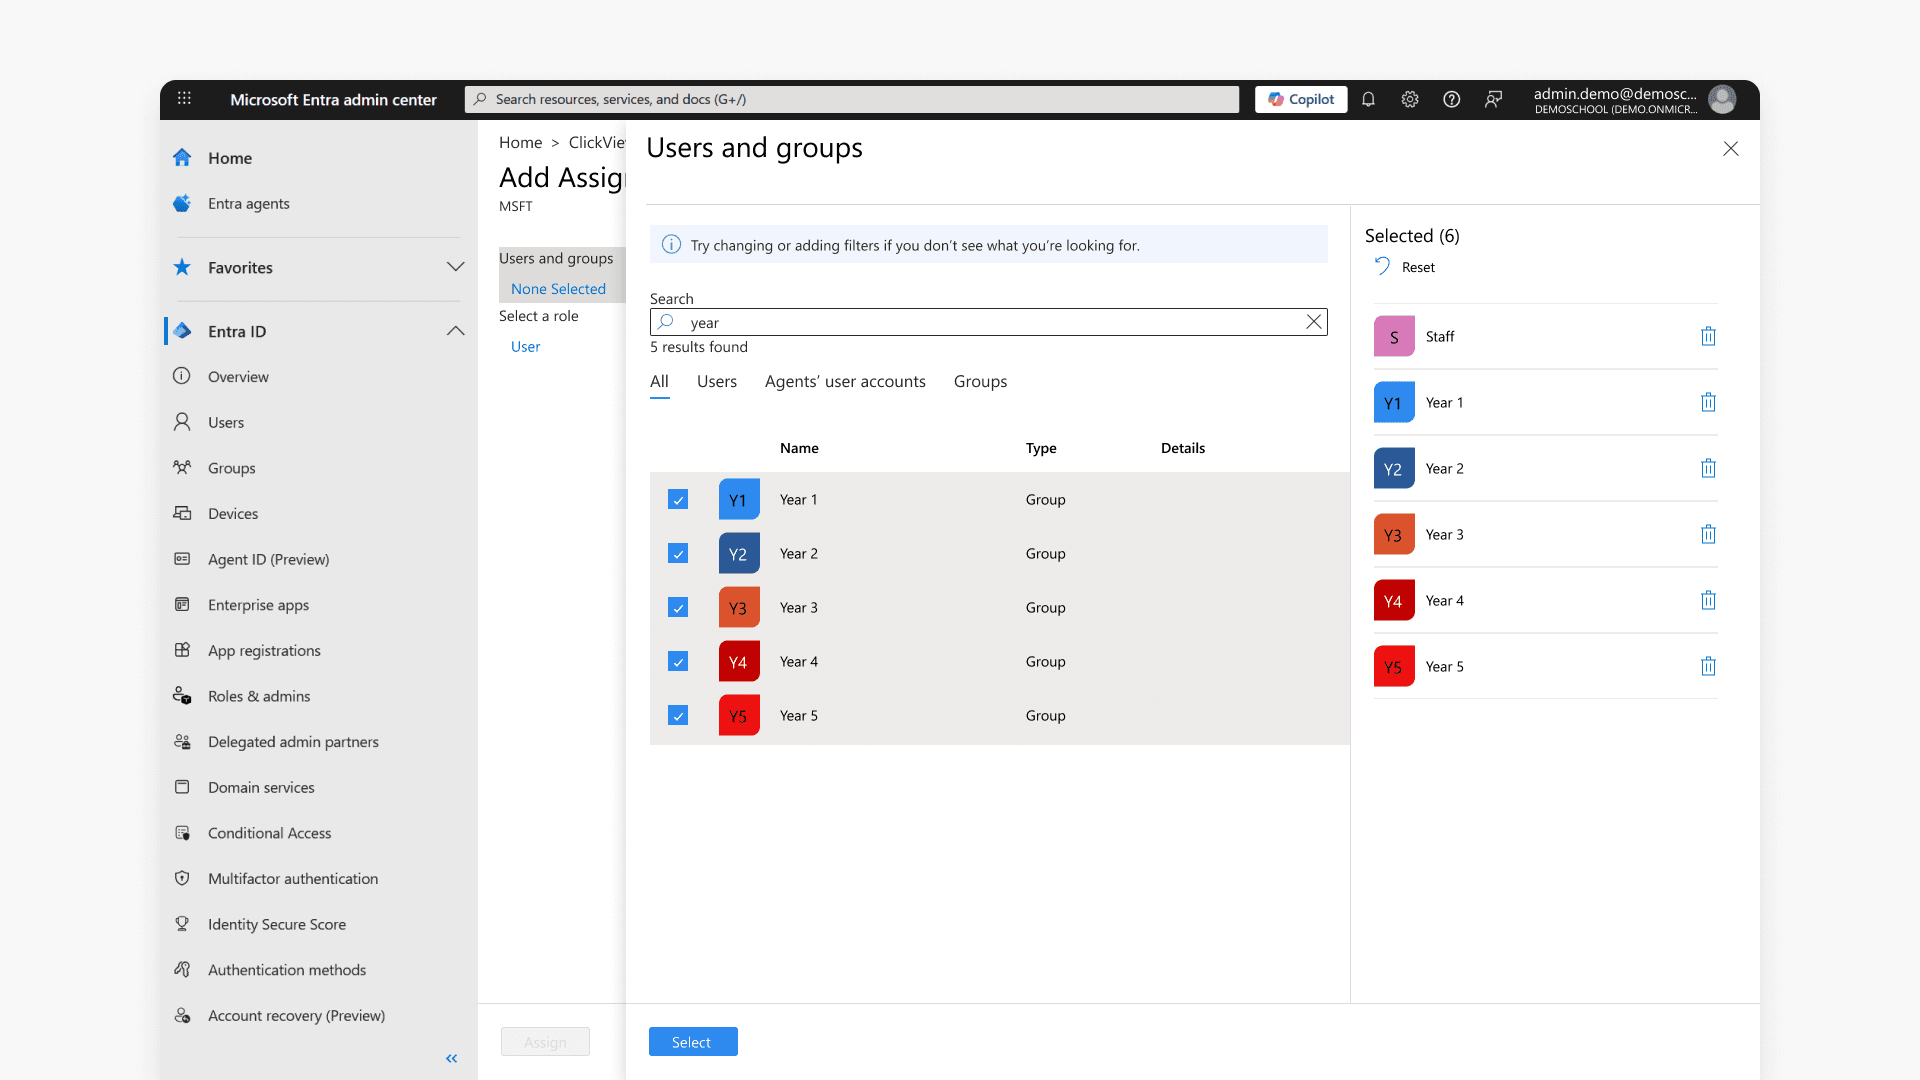This screenshot has width=1920, height=1080.
Task: Uncheck the Year 1 group checkbox
Action: (x=678, y=499)
